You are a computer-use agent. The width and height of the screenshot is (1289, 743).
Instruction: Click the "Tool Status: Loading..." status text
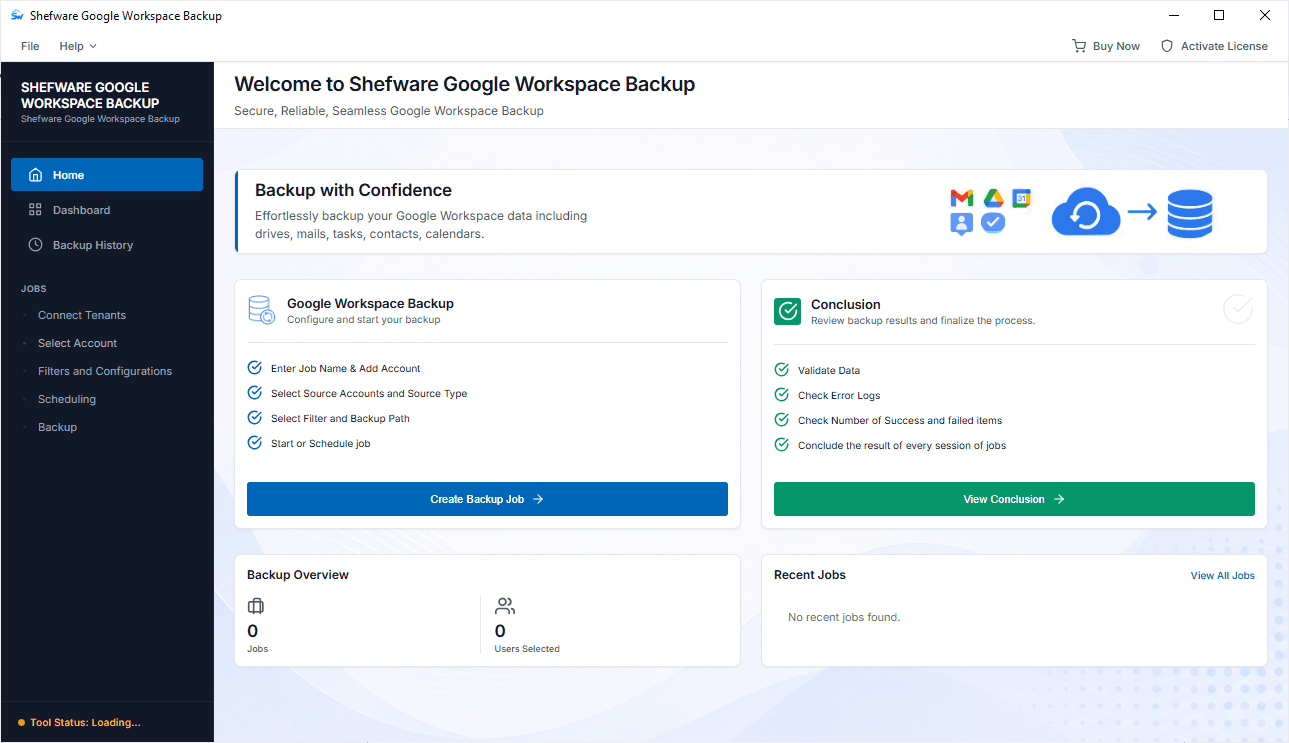pyautogui.click(x=85, y=722)
